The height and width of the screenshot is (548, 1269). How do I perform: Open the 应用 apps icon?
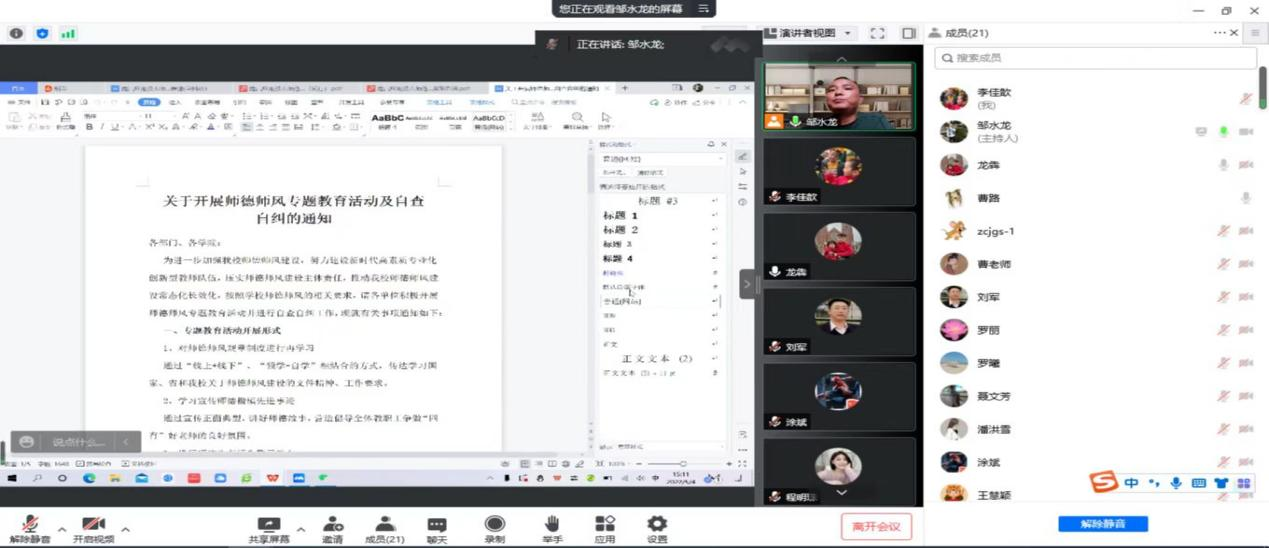pyautogui.click(x=605, y=525)
